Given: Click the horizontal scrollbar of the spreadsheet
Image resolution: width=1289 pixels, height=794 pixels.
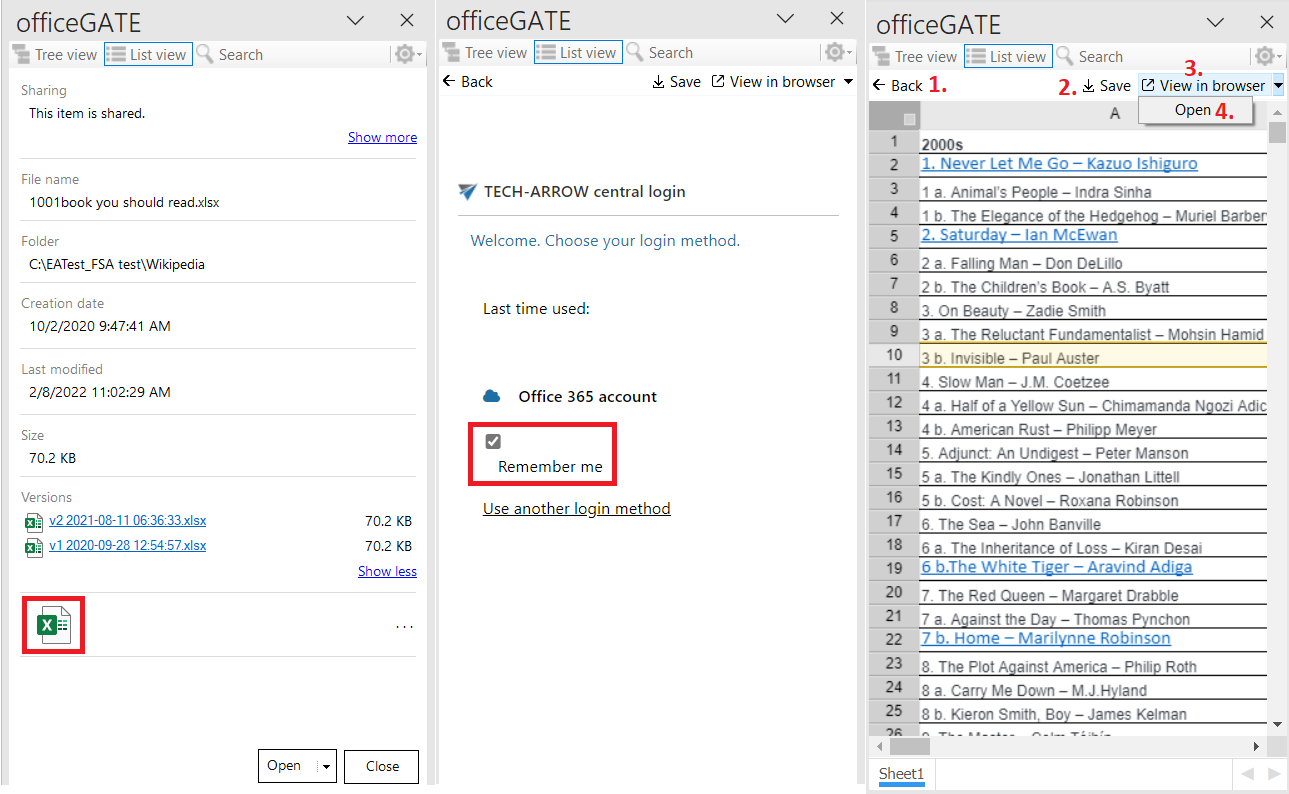Looking at the screenshot, I should point(1070,746).
